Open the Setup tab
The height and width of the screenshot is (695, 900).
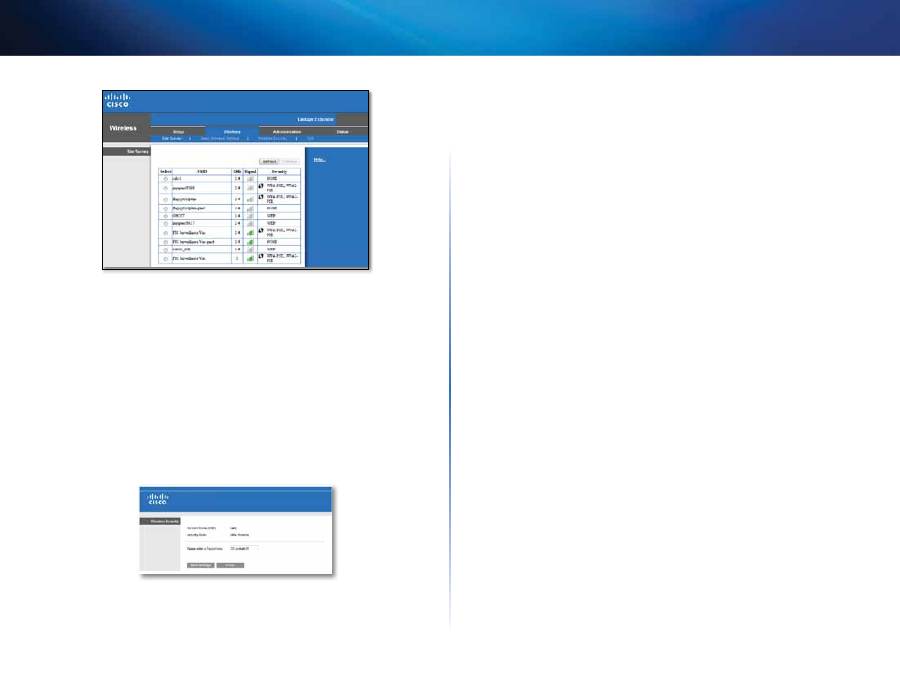178,131
